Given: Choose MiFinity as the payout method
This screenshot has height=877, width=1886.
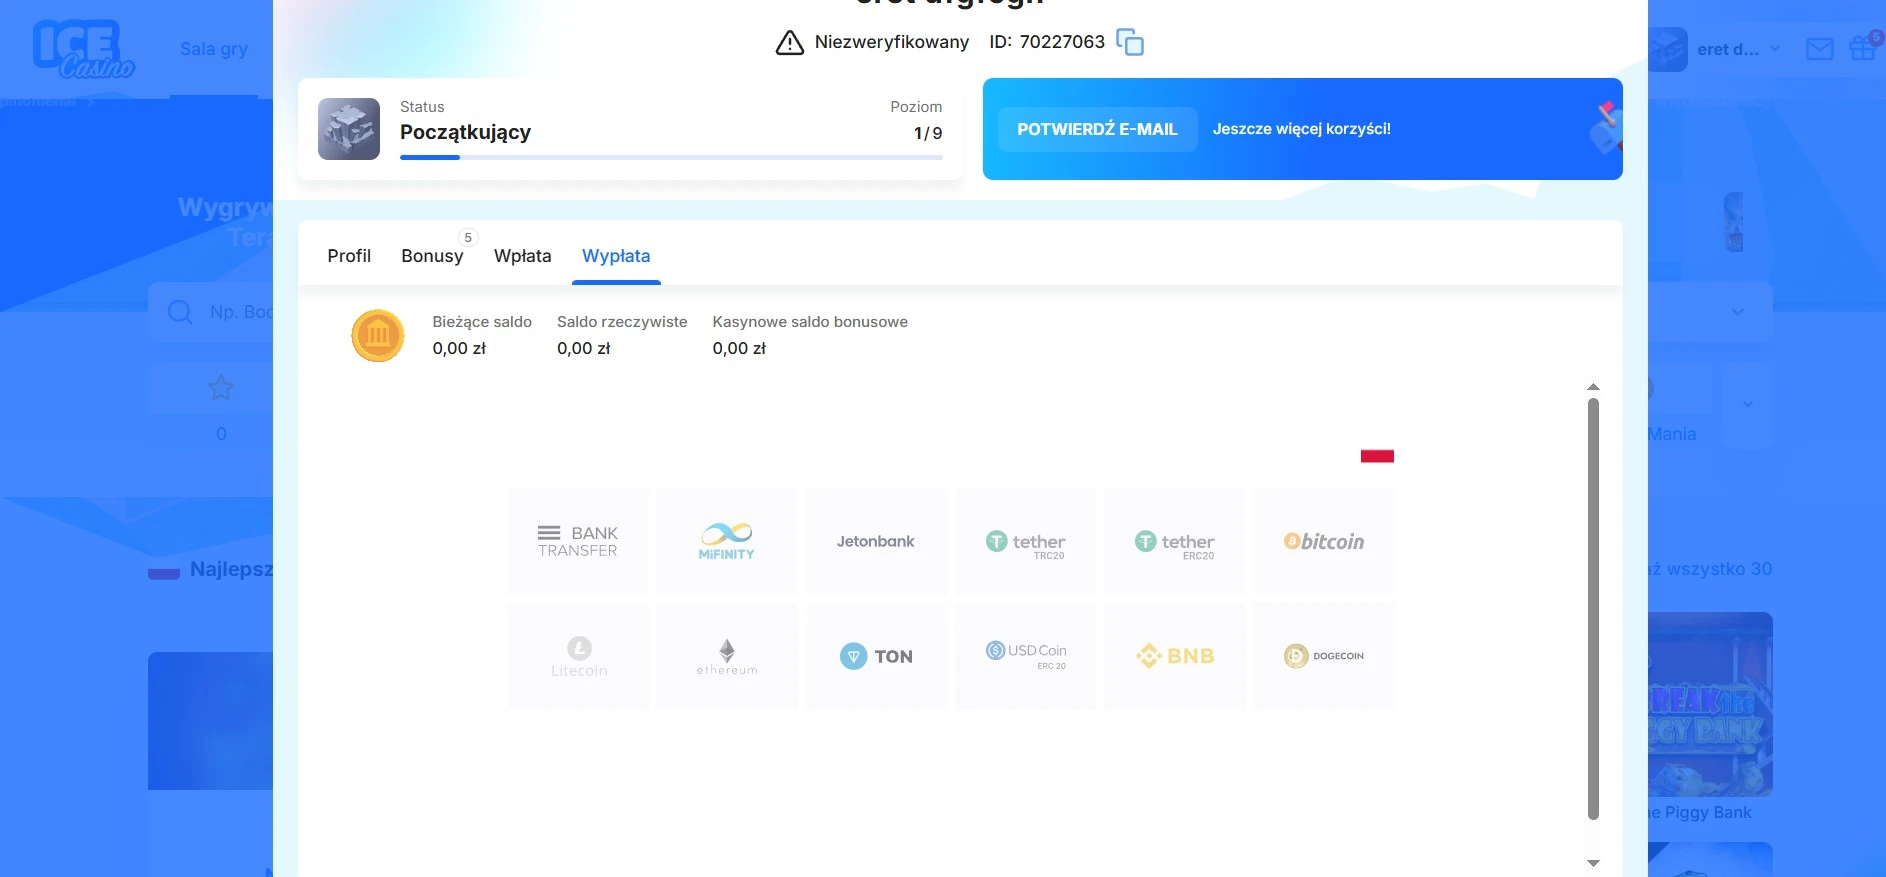Looking at the screenshot, I should pyautogui.click(x=727, y=541).
